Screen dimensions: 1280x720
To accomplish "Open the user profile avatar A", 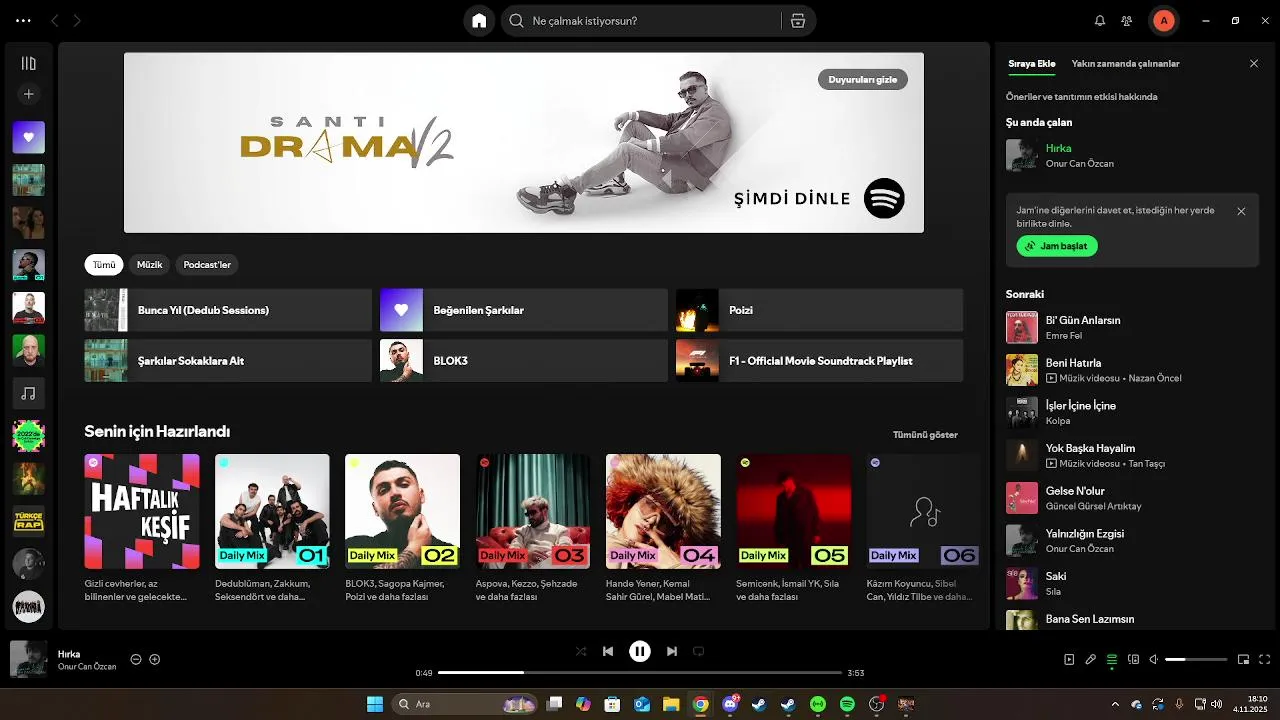I will click(x=1163, y=20).
